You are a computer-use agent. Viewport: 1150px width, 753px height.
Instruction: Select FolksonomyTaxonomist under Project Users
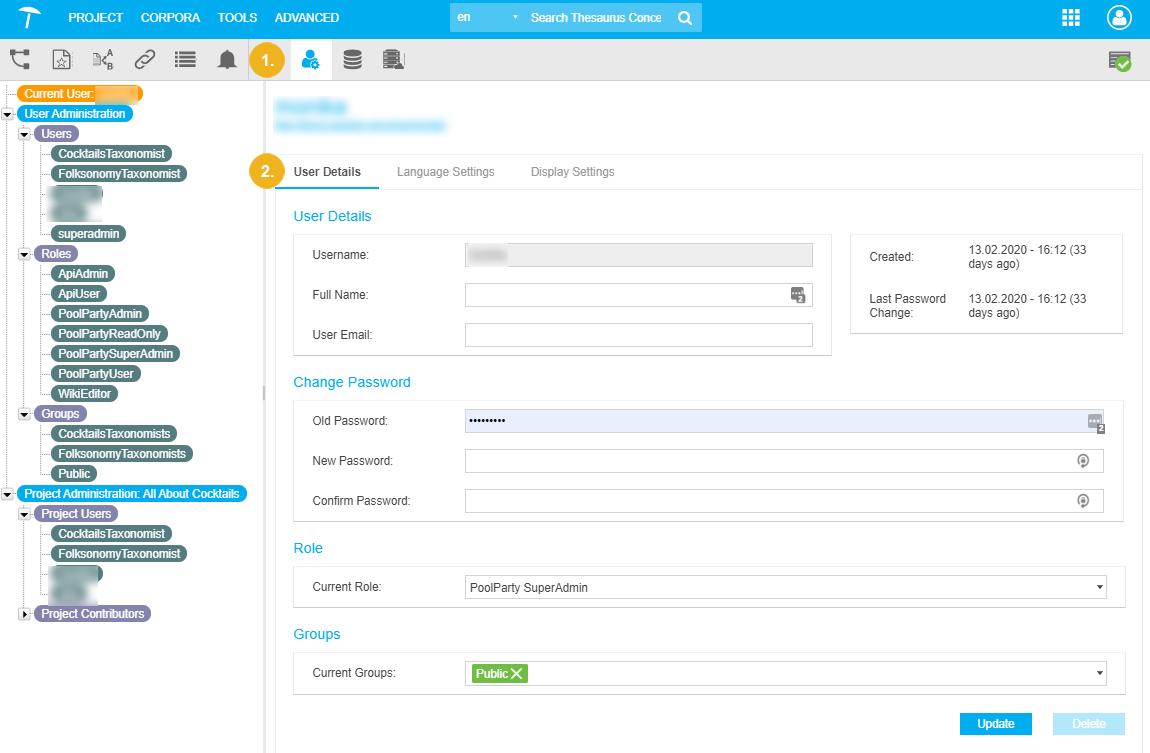(119, 554)
